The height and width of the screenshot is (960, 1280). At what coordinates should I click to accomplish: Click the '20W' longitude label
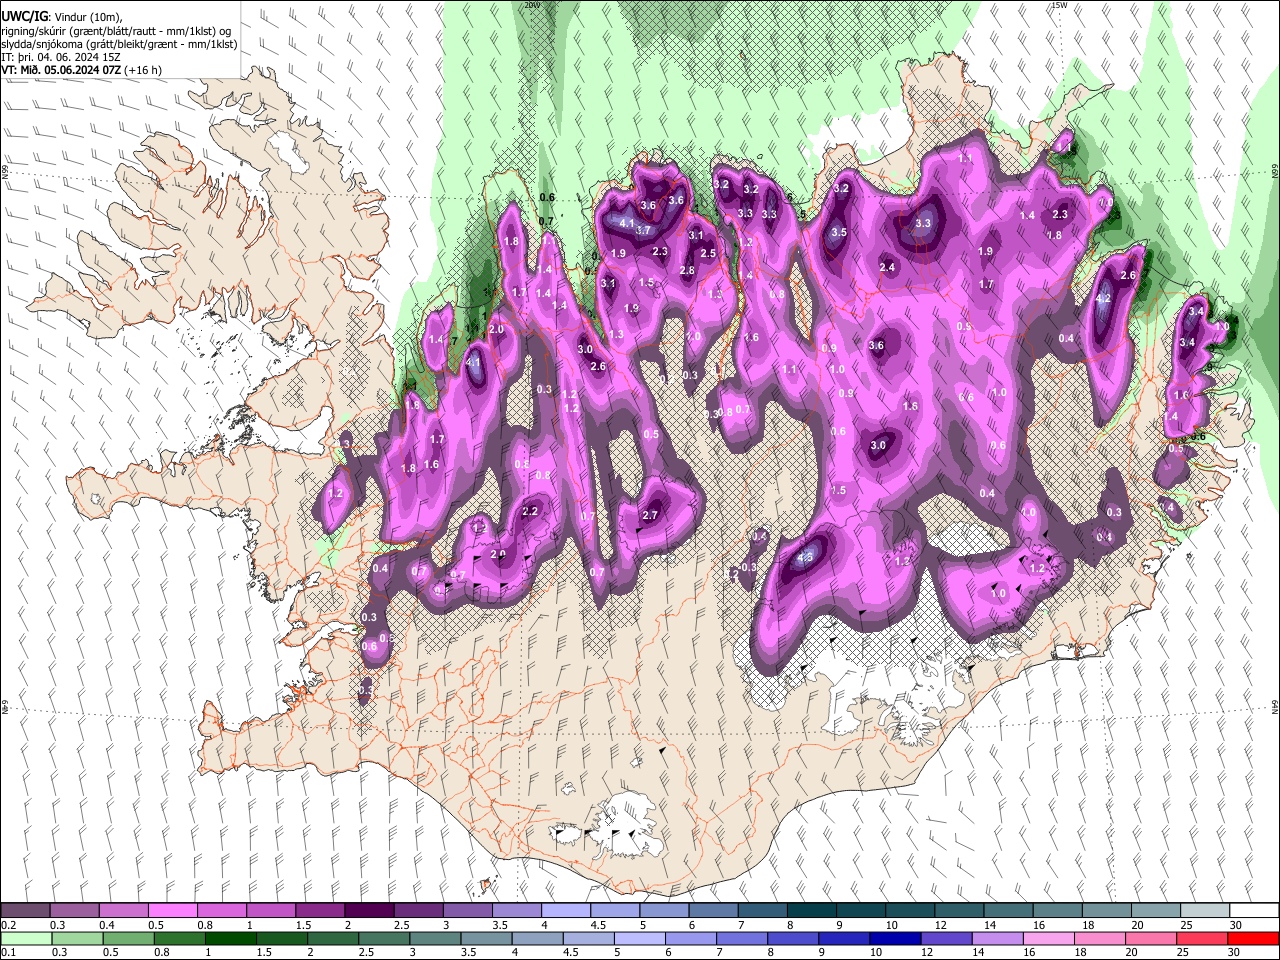click(x=531, y=5)
